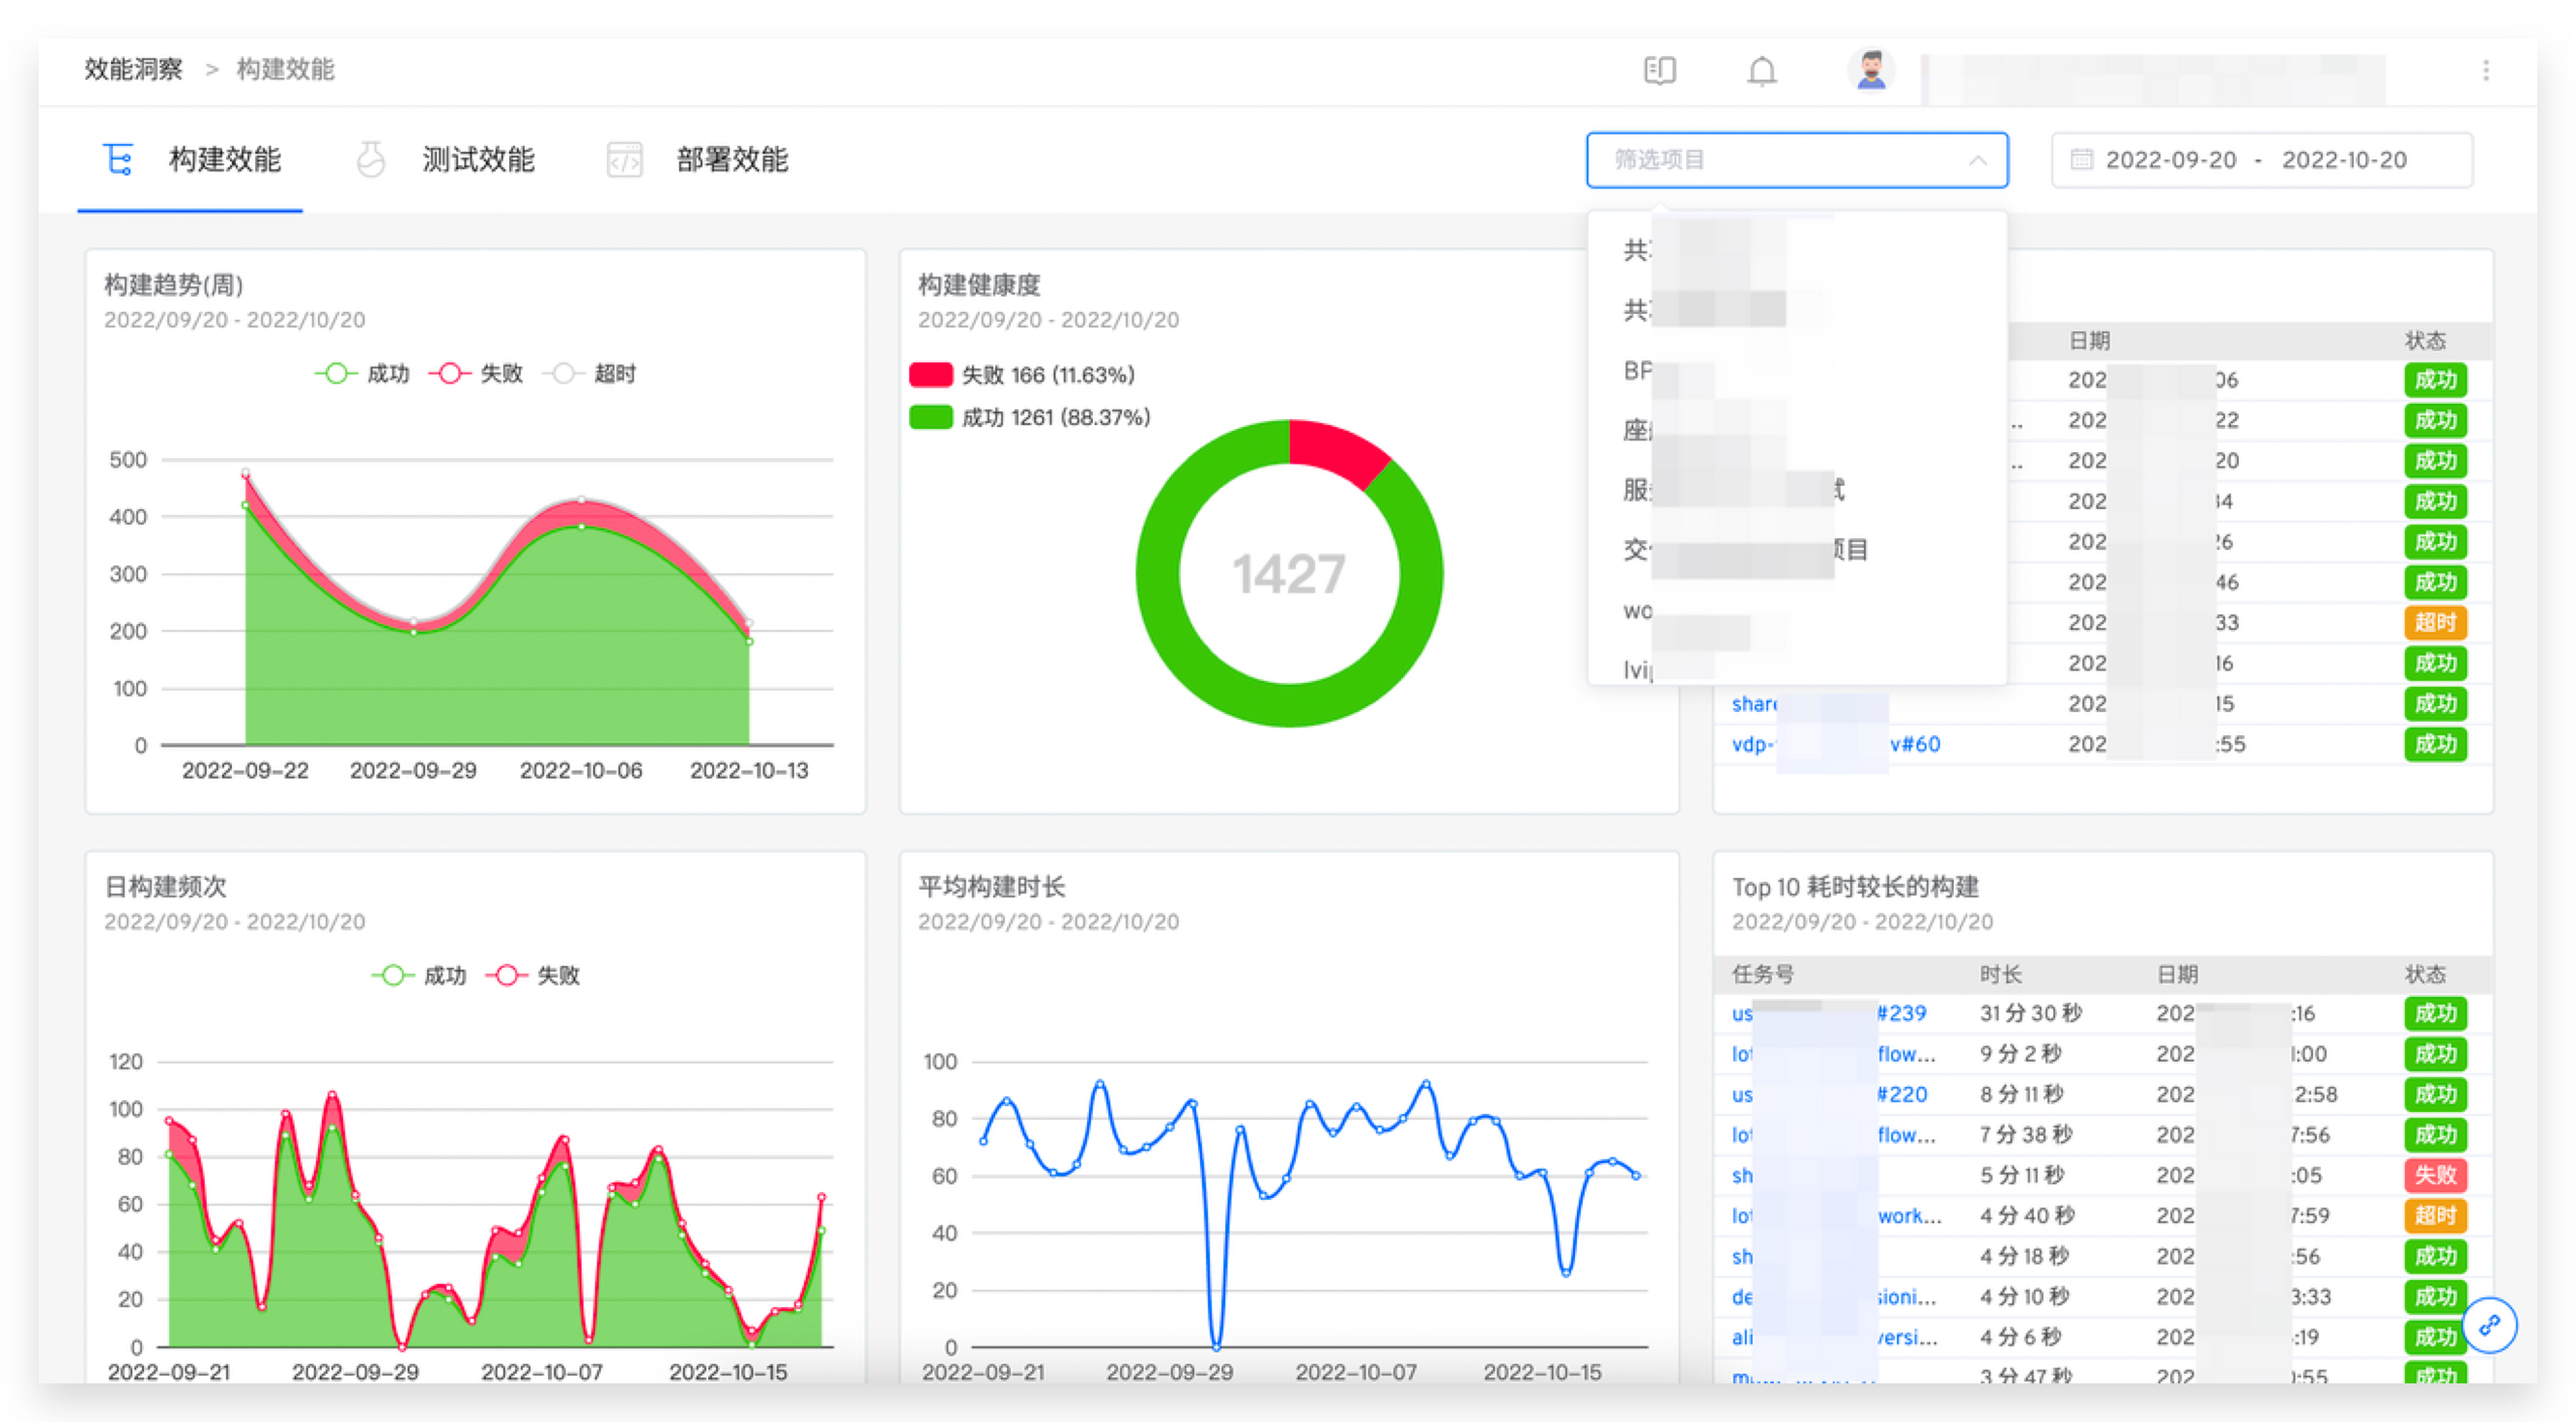The height and width of the screenshot is (1422, 2576).
Task: Open the documentation book icon
Action: (1659, 70)
